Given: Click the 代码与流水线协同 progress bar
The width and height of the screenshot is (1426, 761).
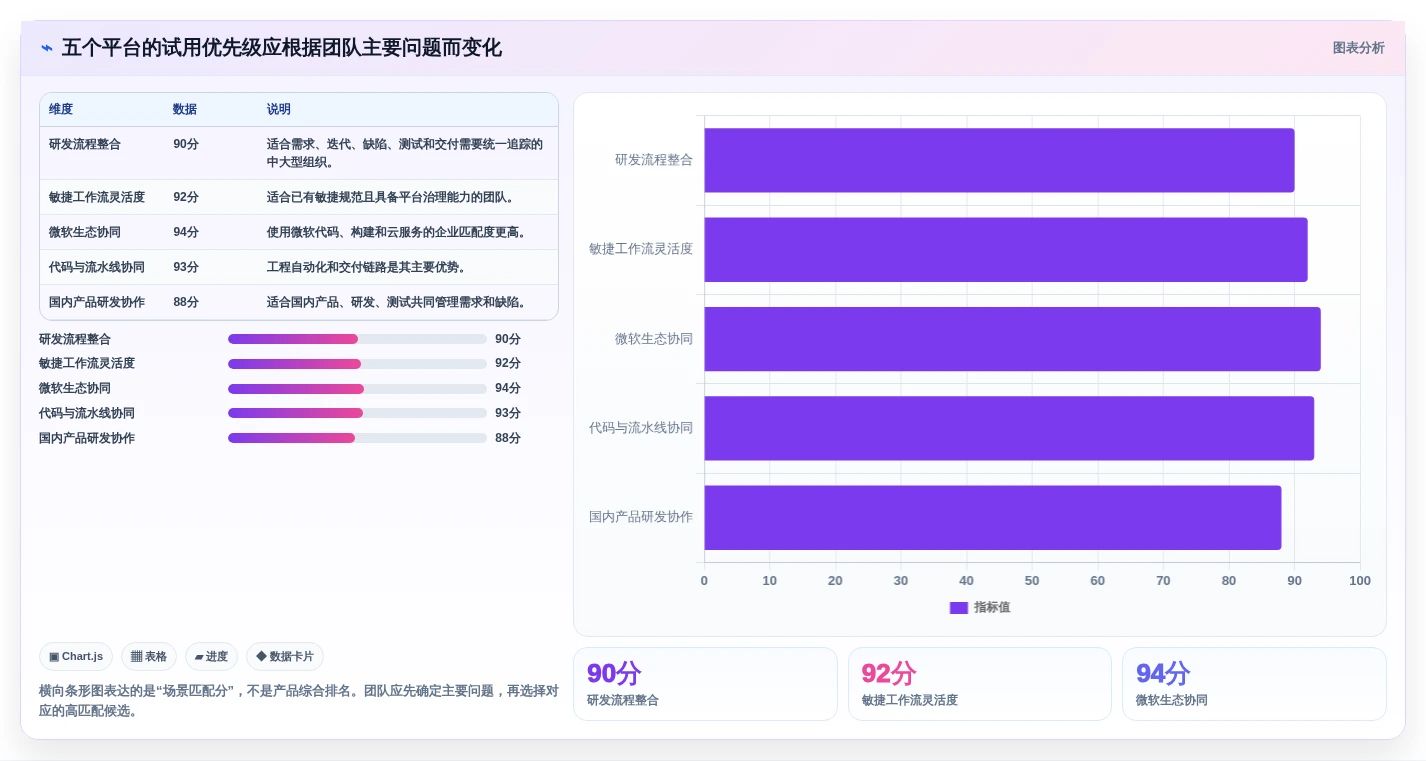Looking at the screenshot, I should (x=357, y=413).
